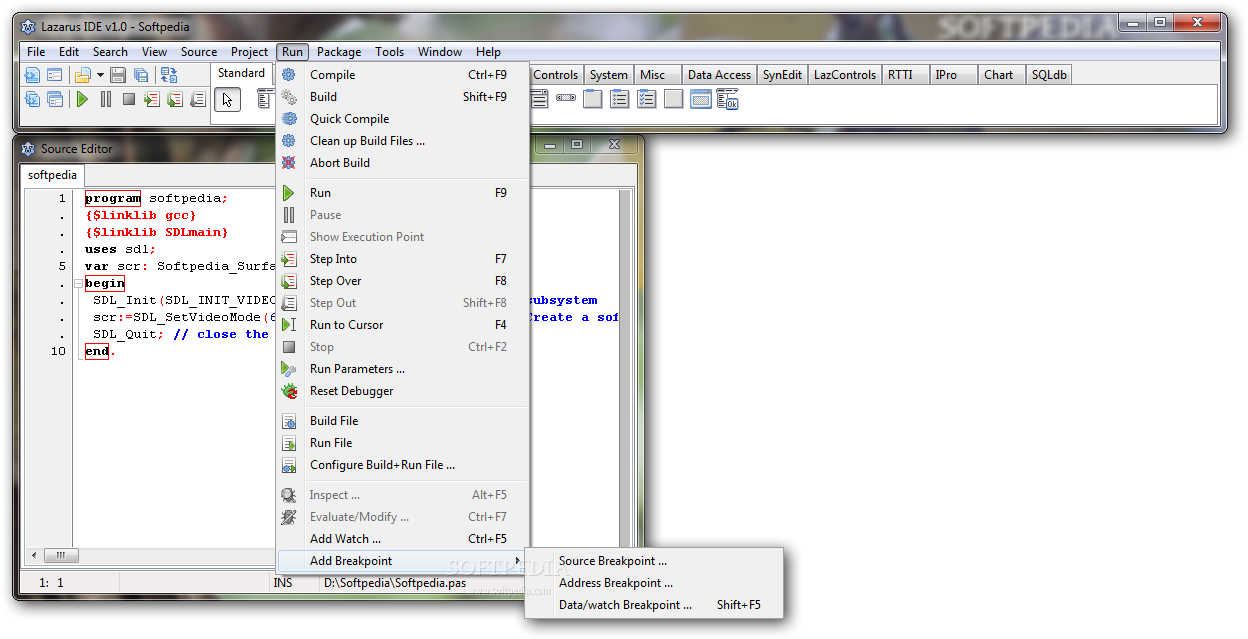
Task: Open the Search menu
Action: point(110,52)
